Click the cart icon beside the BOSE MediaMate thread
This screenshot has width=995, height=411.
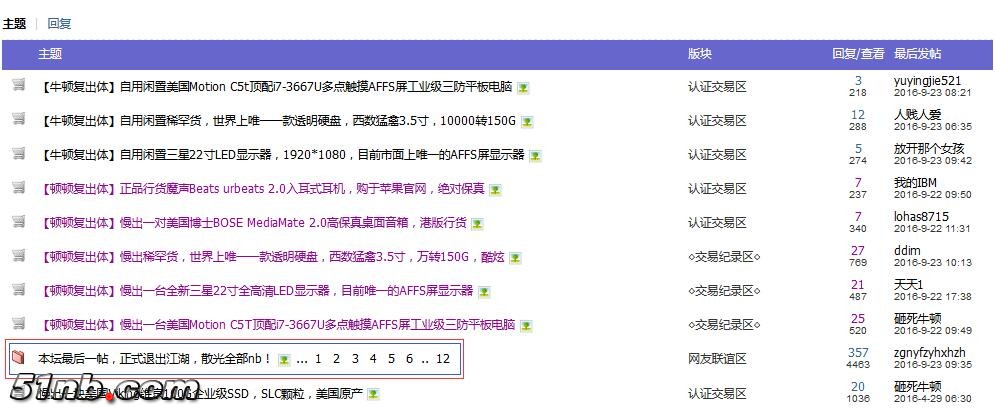(18, 221)
